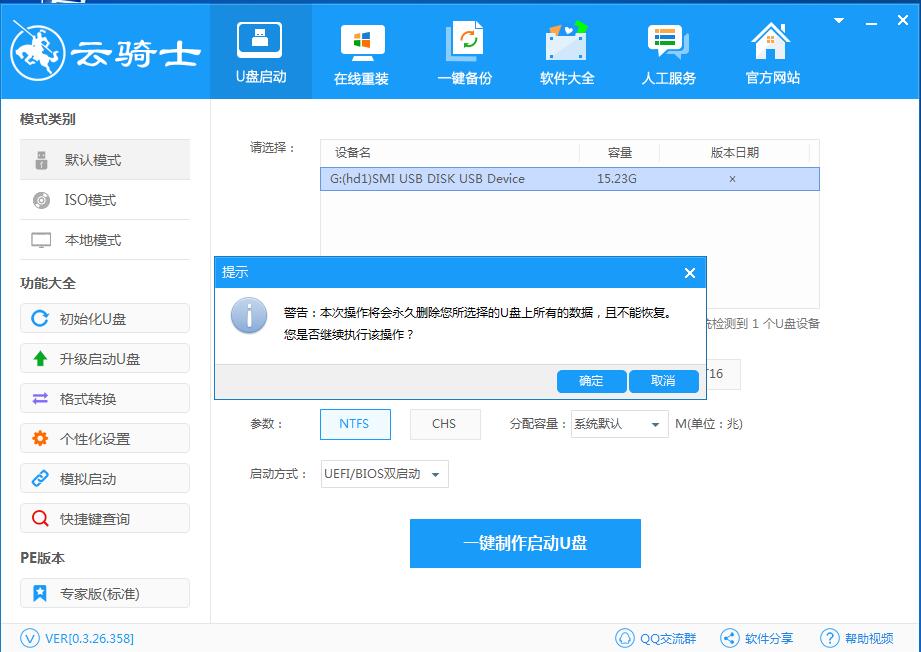The height and width of the screenshot is (652, 921).
Task: Open the U盘启动 tab icon
Action: (x=259, y=40)
